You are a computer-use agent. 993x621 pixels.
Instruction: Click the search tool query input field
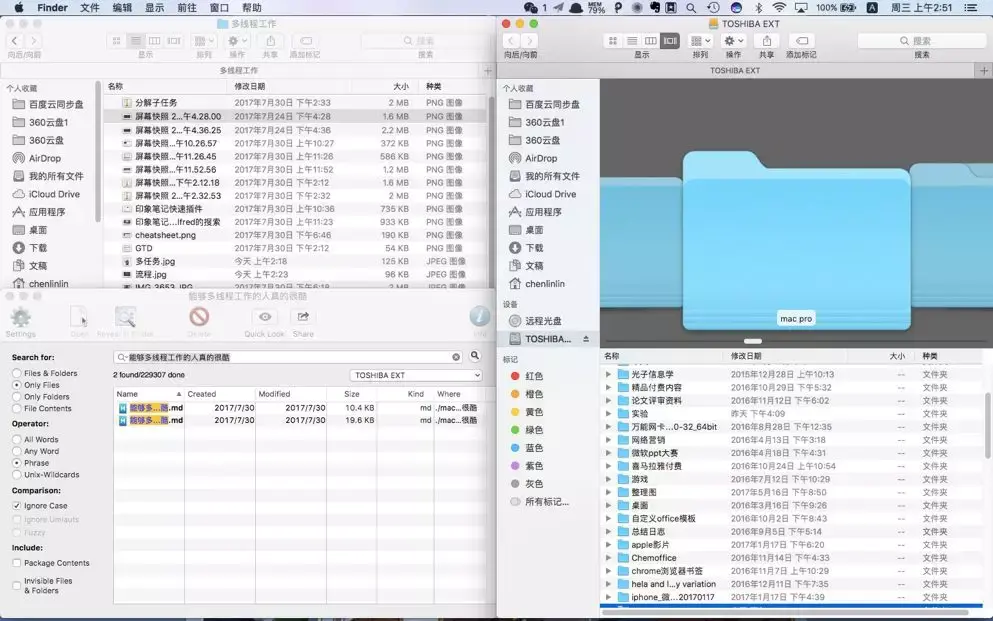(288, 357)
